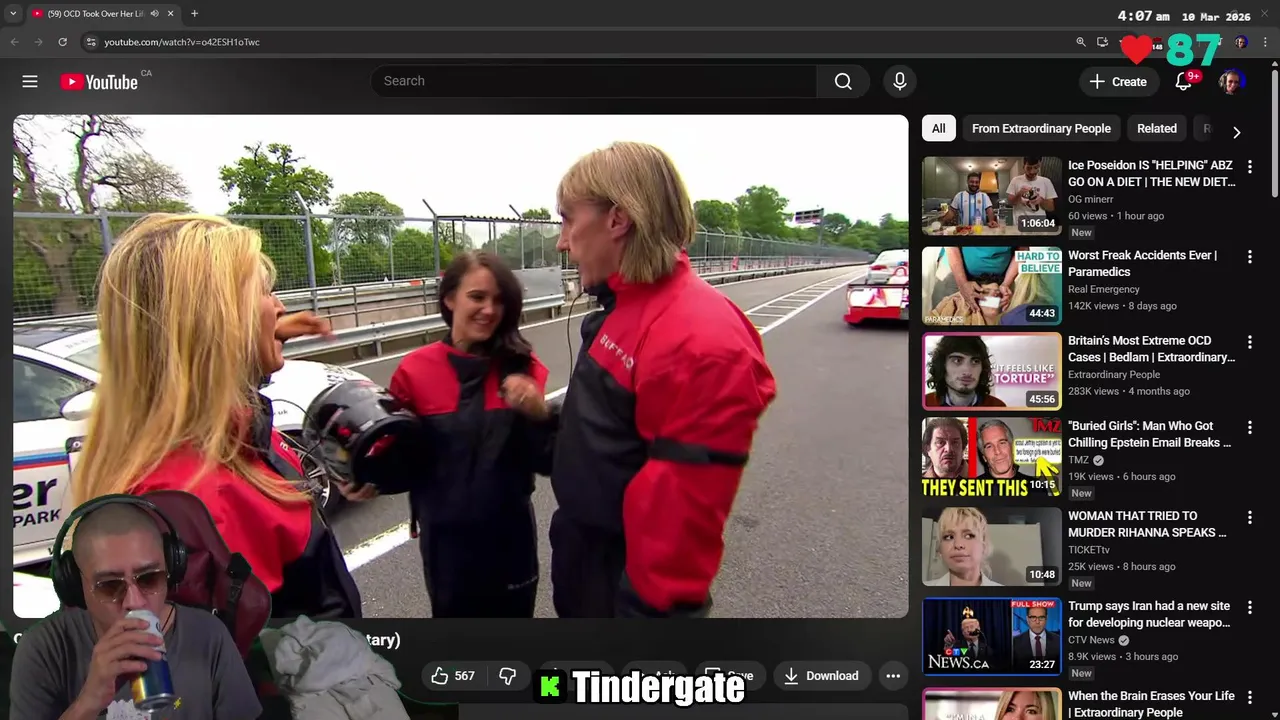Viewport: 1280px width, 720px height.
Task: Click the install app icon in address bar
Action: pyautogui.click(x=1102, y=42)
